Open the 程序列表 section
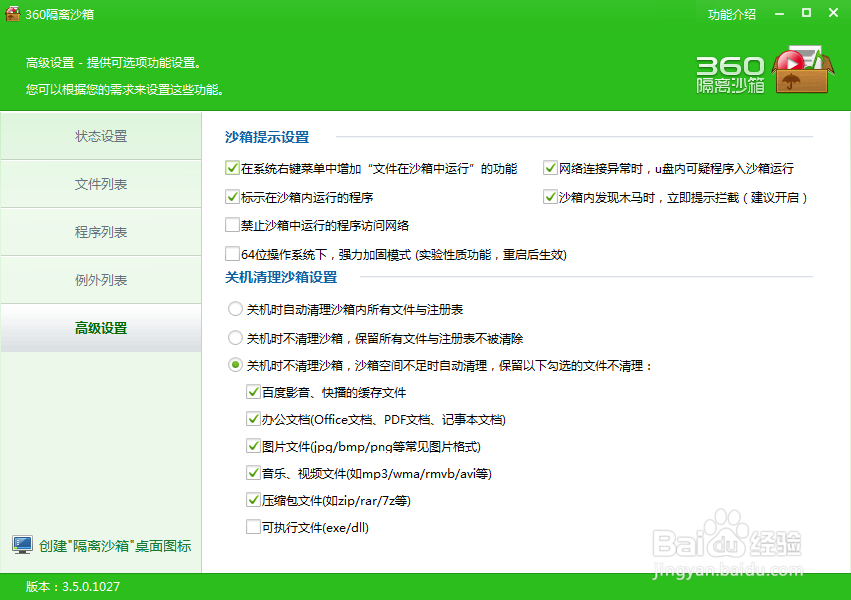This screenshot has width=851, height=600. pyautogui.click(x=101, y=231)
